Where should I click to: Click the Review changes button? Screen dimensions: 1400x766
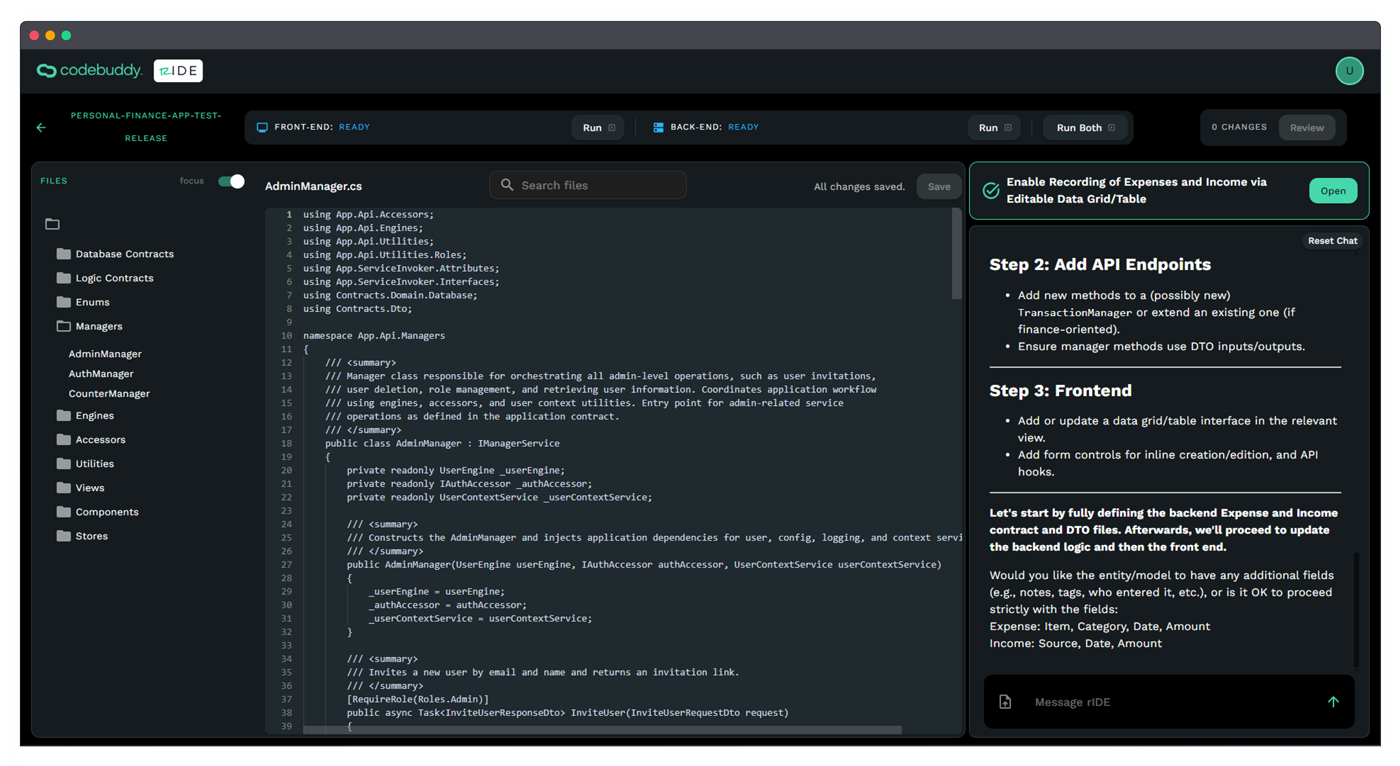coord(1306,128)
